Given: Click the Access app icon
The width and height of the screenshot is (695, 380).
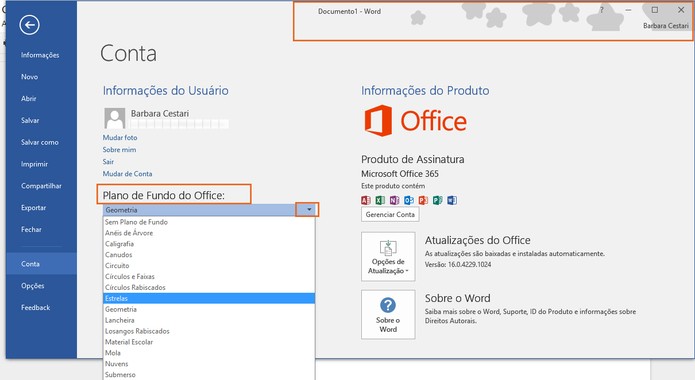Looking at the screenshot, I should pyautogui.click(x=366, y=200).
